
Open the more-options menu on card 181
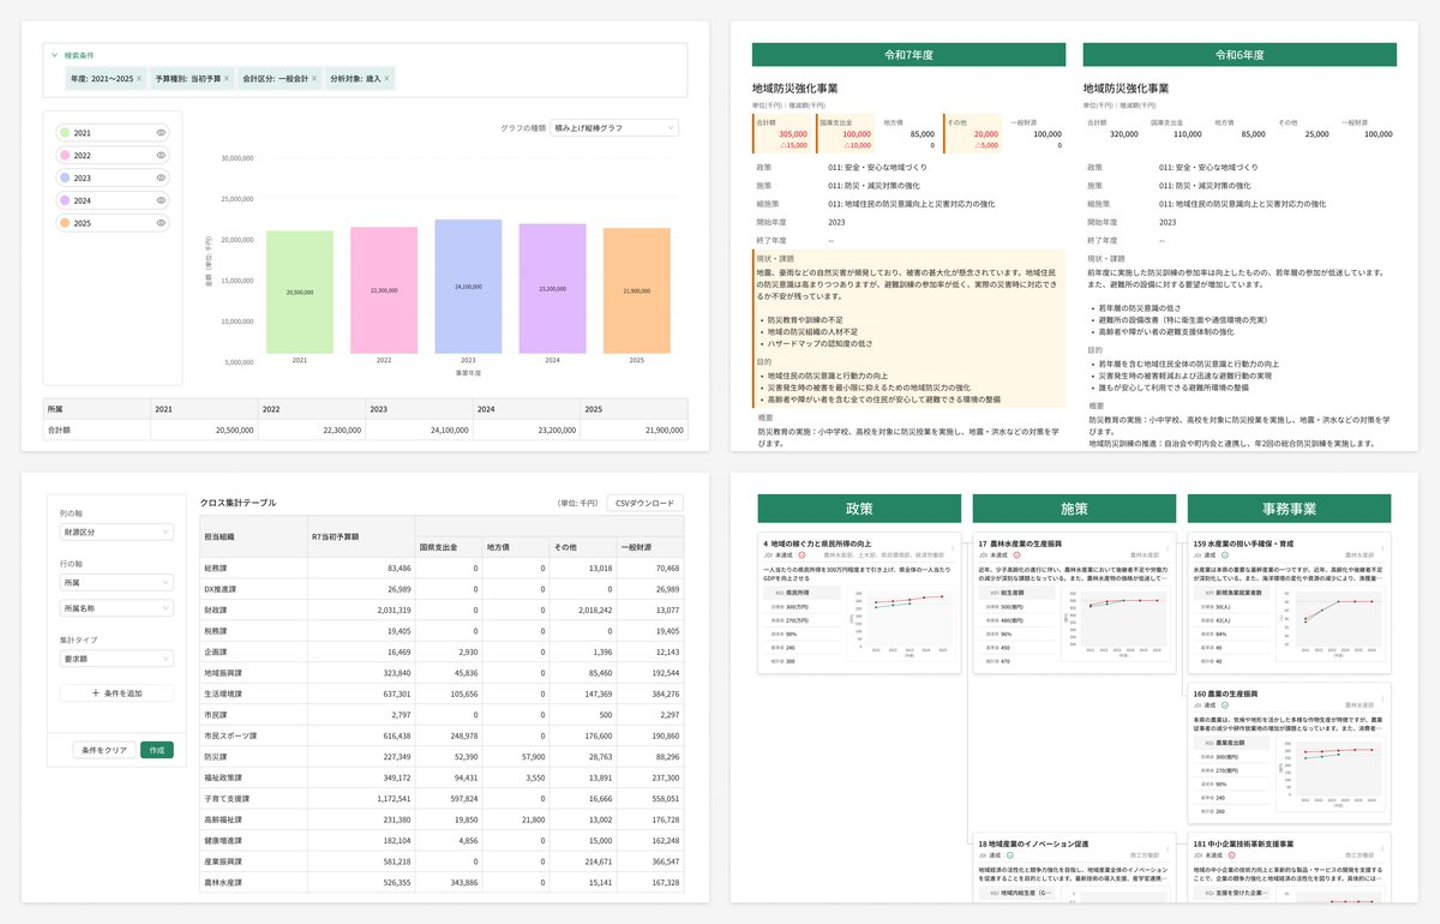tap(1382, 847)
